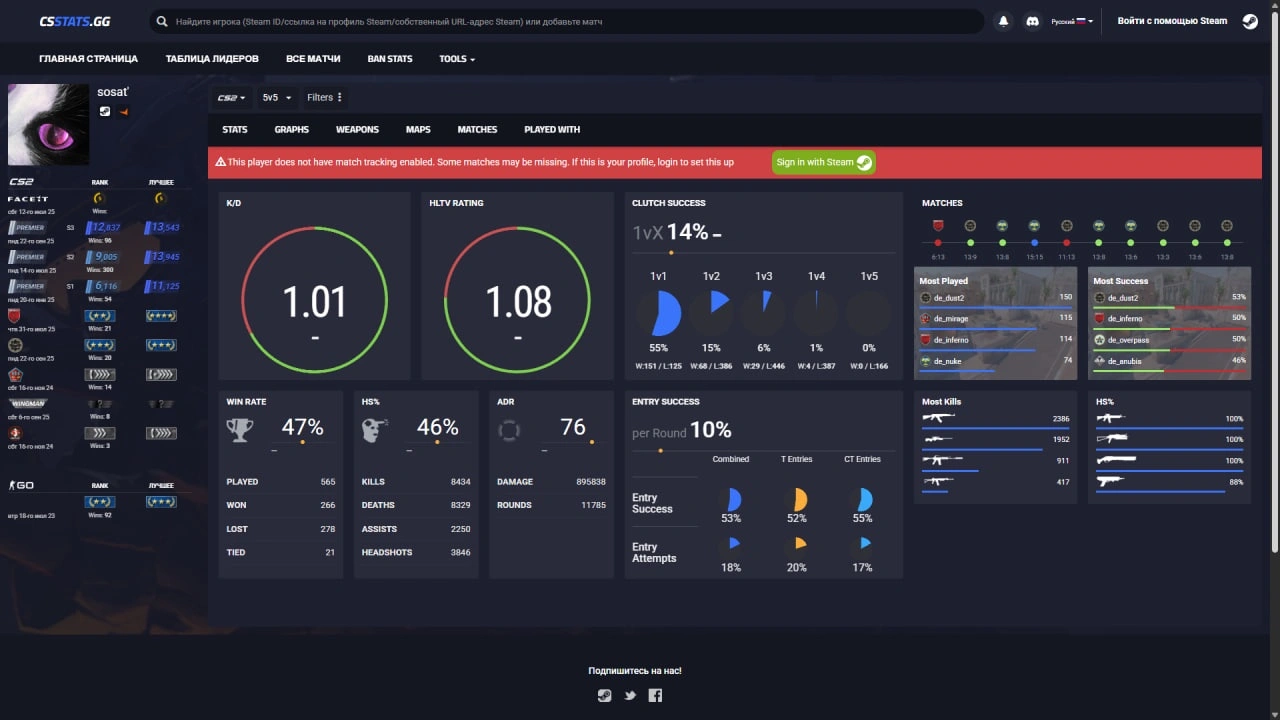Click the player search input field
Image resolution: width=1280 pixels, height=720 pixels.
[x=570, y=21]
